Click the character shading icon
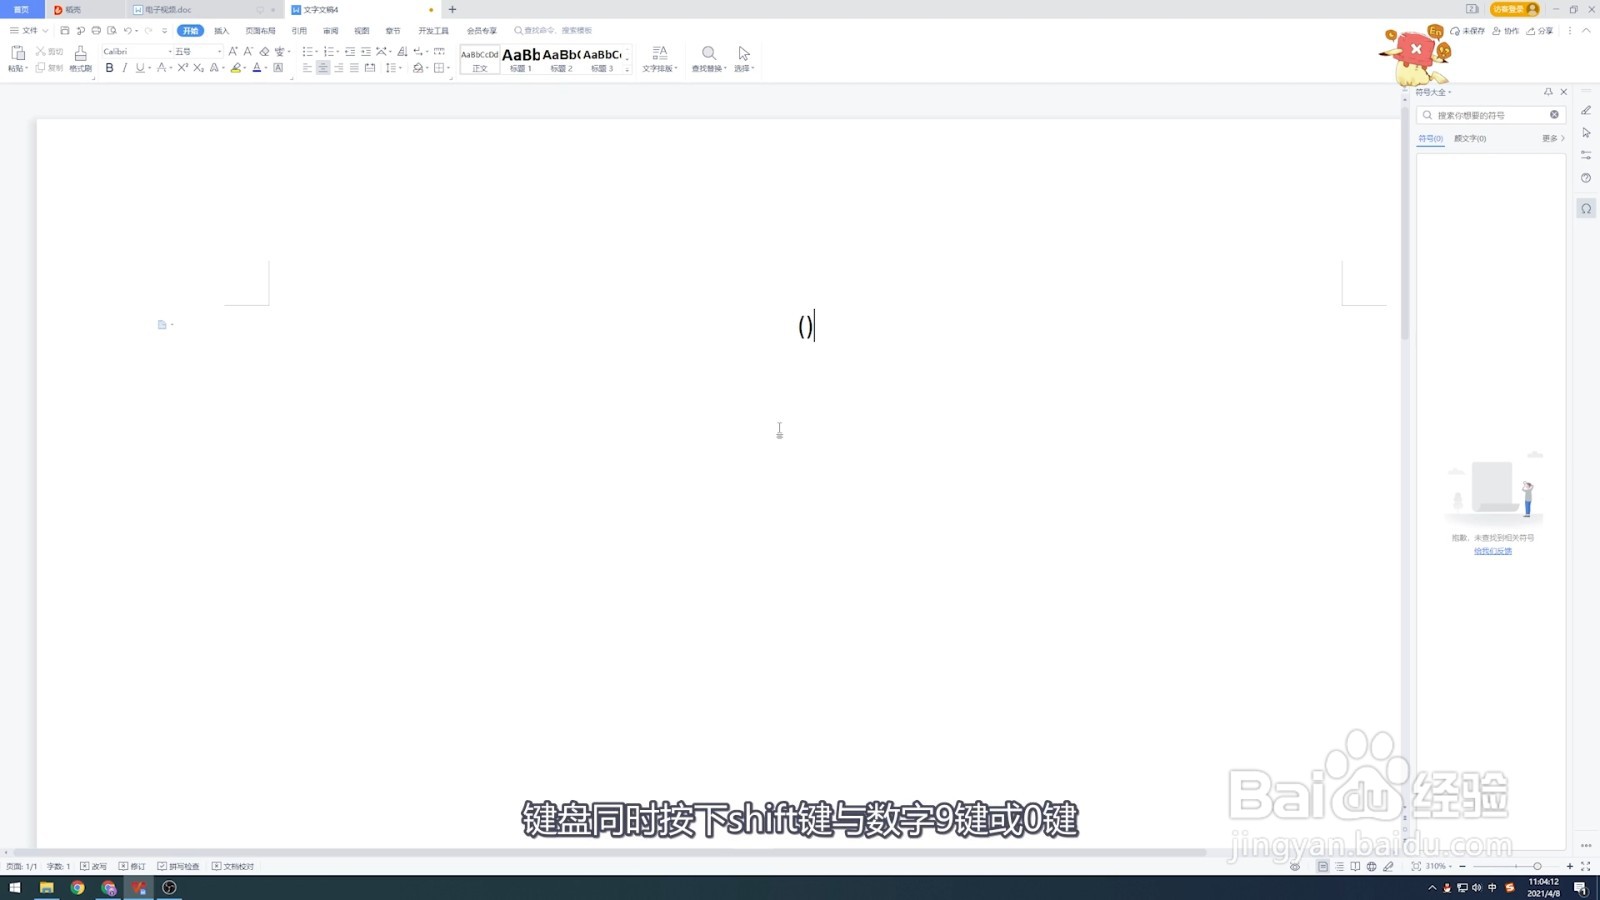The width and height of the screenshot is (1600, 900). pyautogui.click(x=278, y=68)
